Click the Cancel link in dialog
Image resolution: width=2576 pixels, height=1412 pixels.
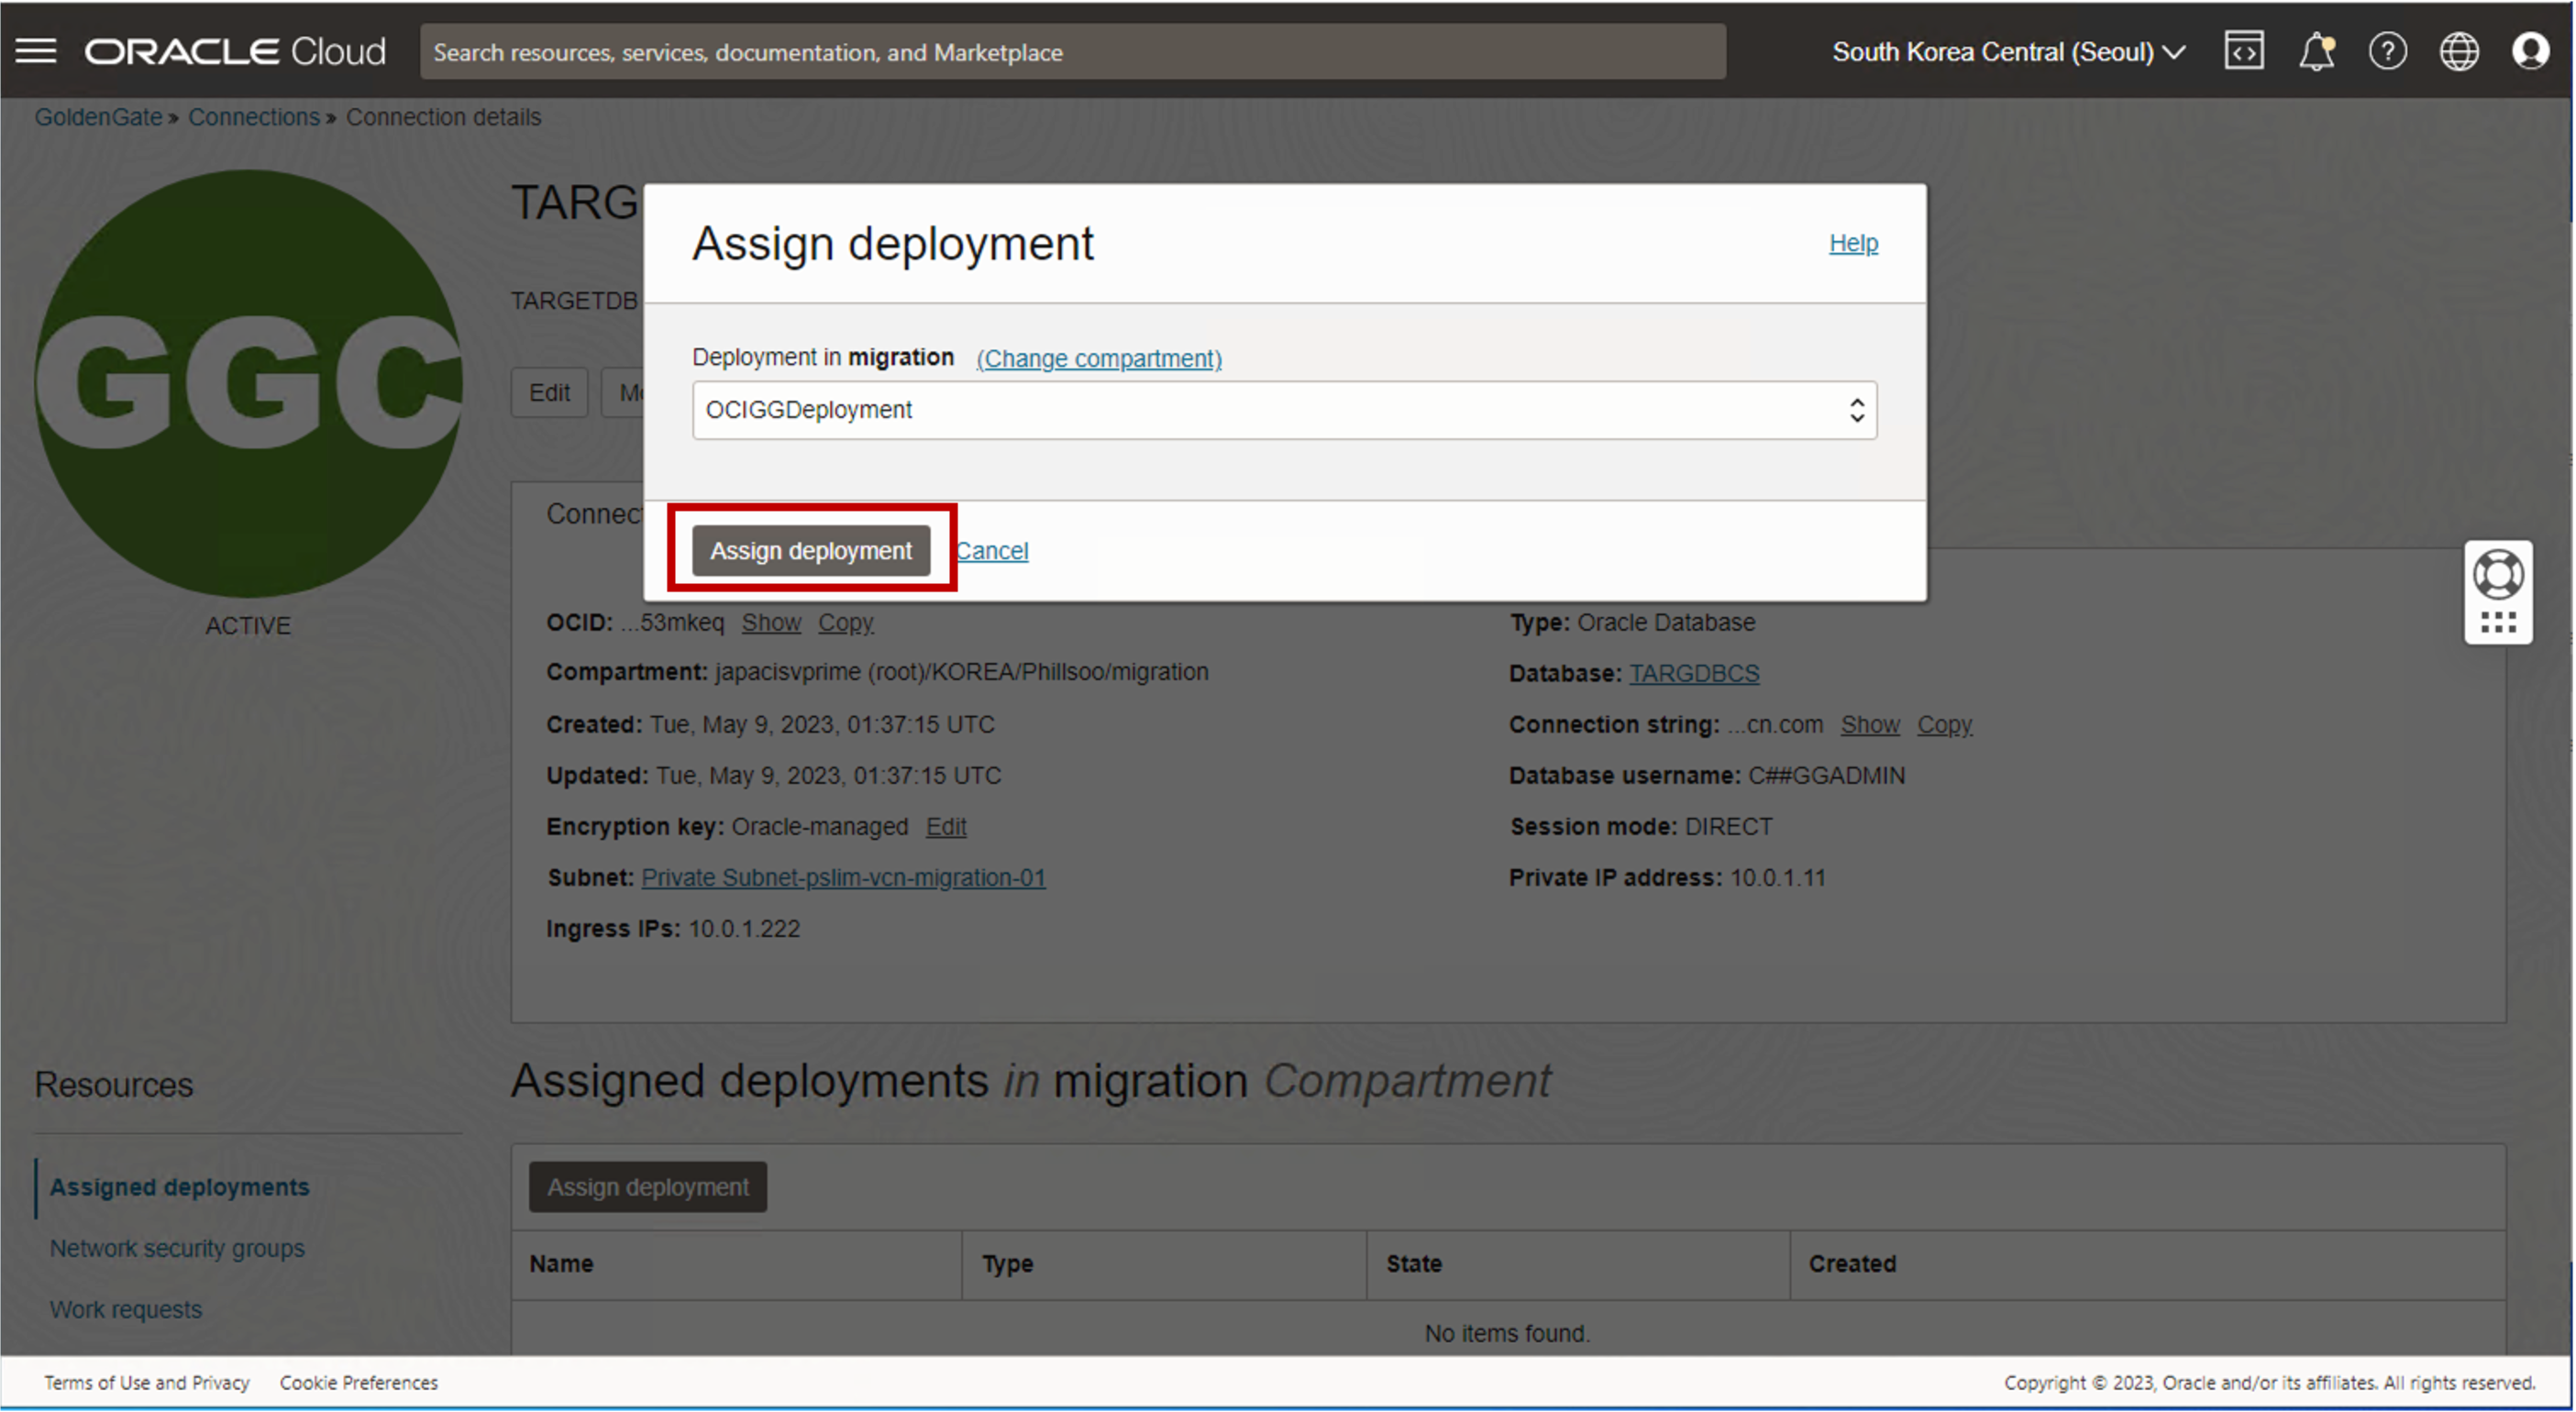(x=994, y=549)
